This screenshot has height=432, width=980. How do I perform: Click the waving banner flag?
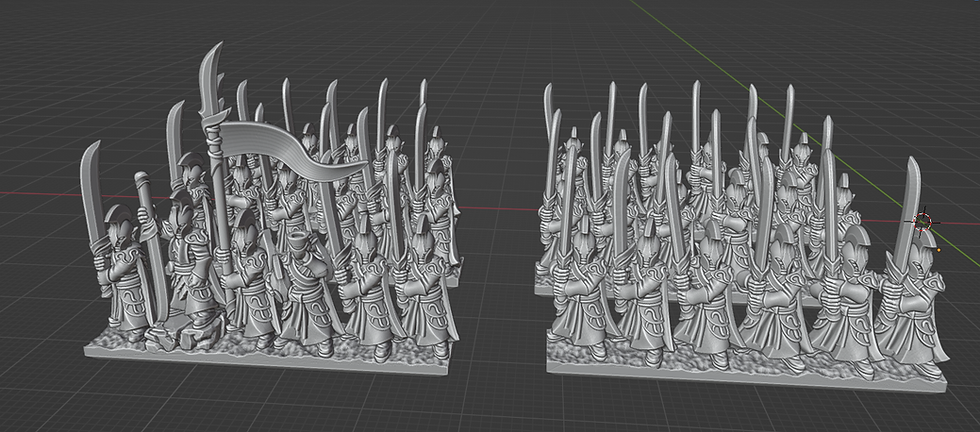coord(292,149)
